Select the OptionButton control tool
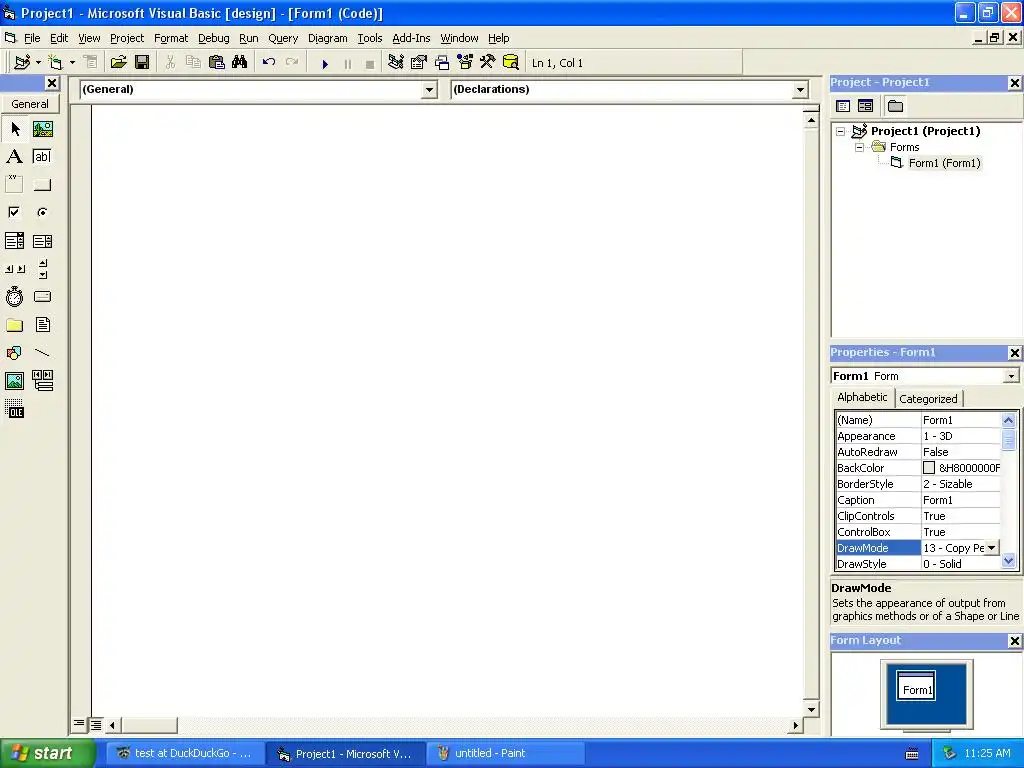Screen dimensions: 1024x768 pos(43,212)
